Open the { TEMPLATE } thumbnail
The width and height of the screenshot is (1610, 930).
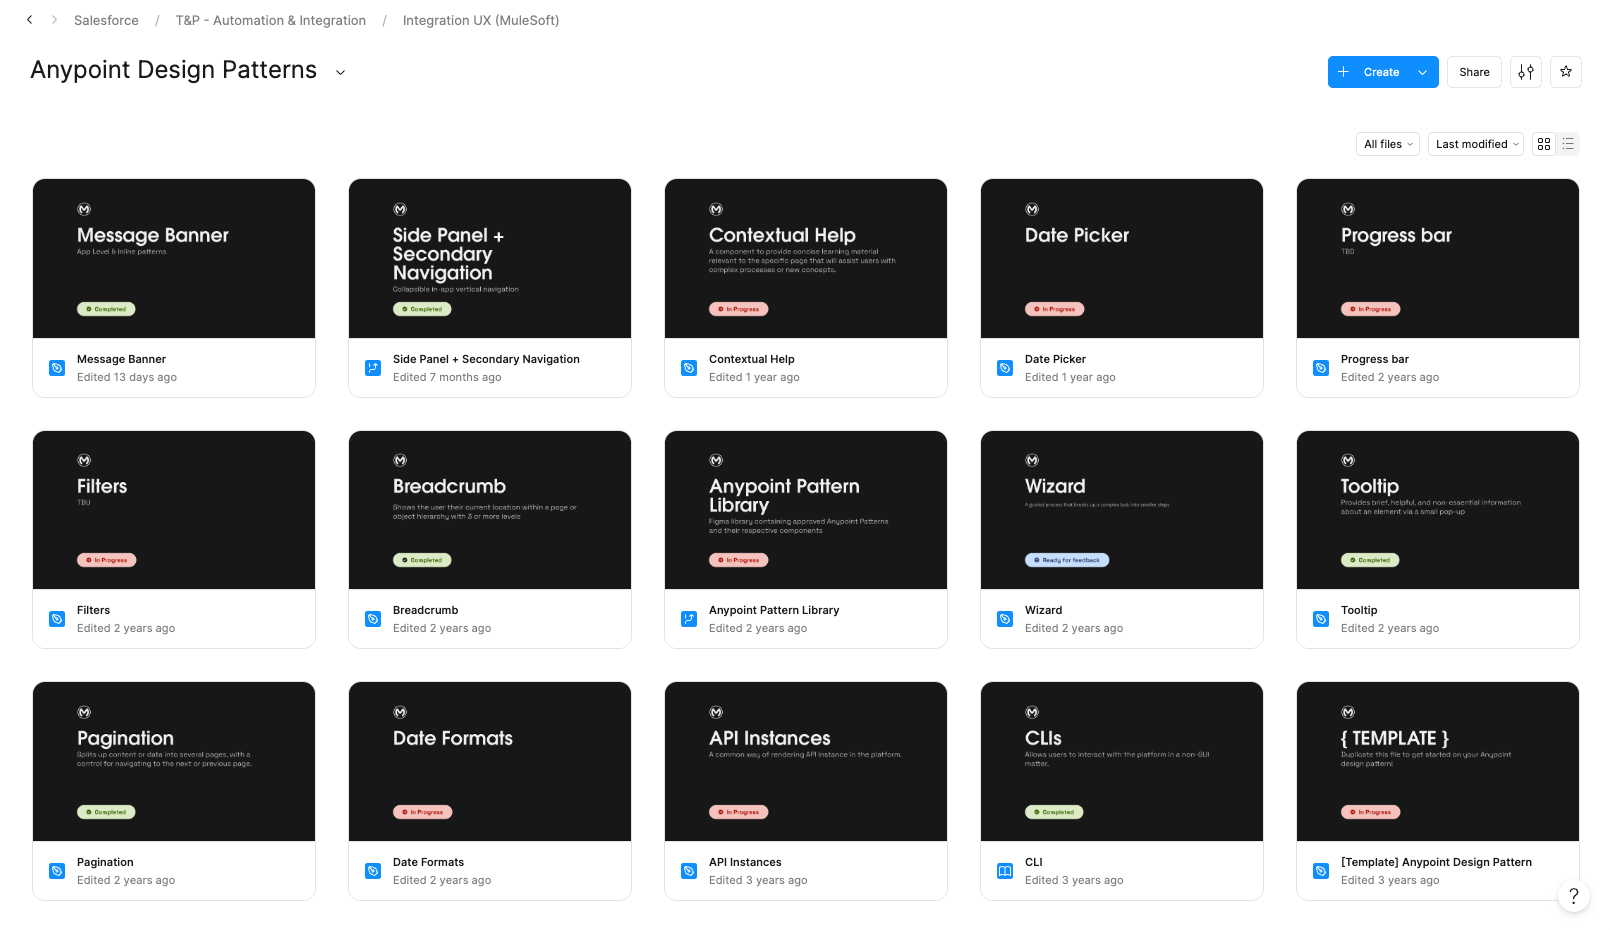click(x=1438, y=762)
